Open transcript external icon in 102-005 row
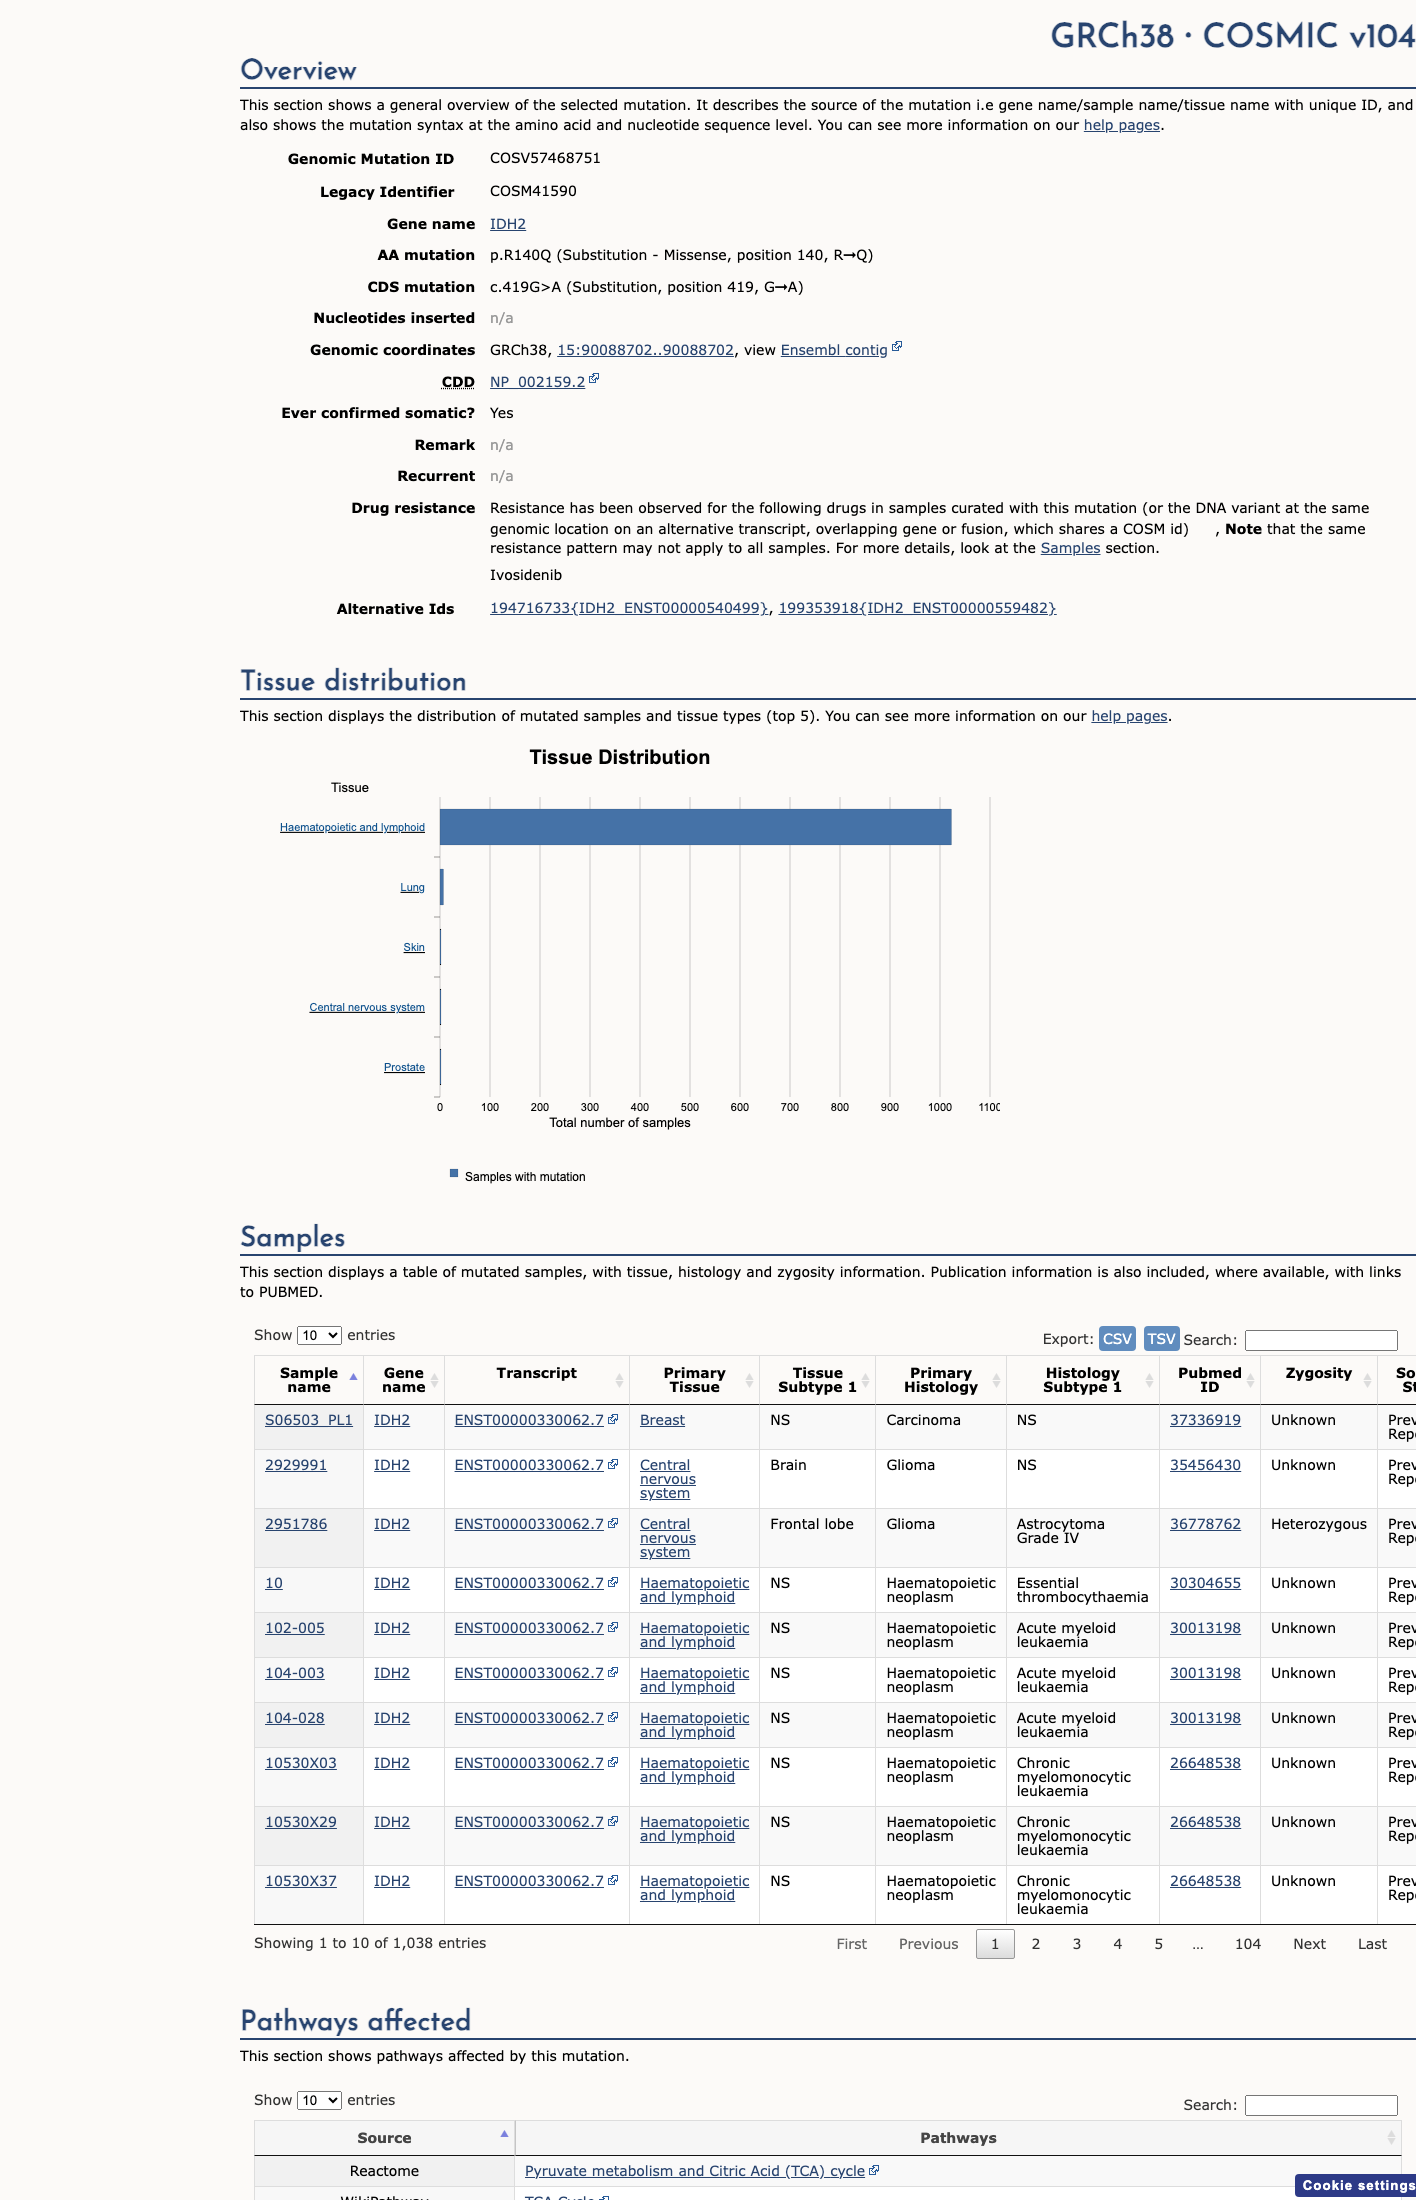 tap(613, 1627)
